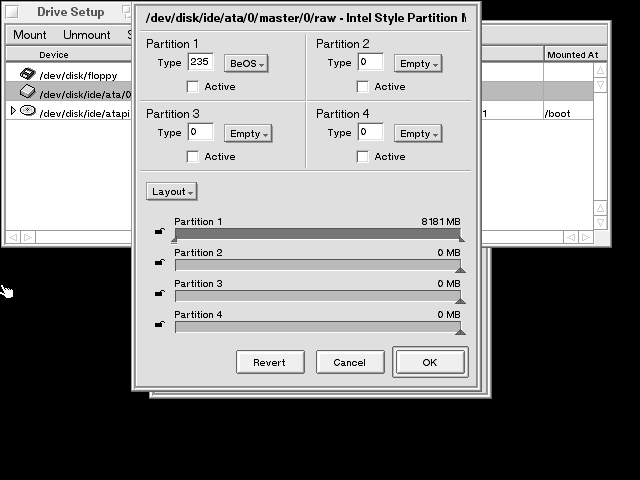This screenshot has width=640, height=480.
Task: Click the Partition 1 size slider bar
Action: [318, 234]
